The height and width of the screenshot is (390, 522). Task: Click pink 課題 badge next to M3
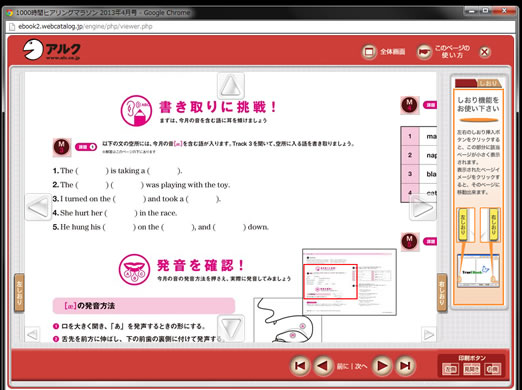coord(86,147)
